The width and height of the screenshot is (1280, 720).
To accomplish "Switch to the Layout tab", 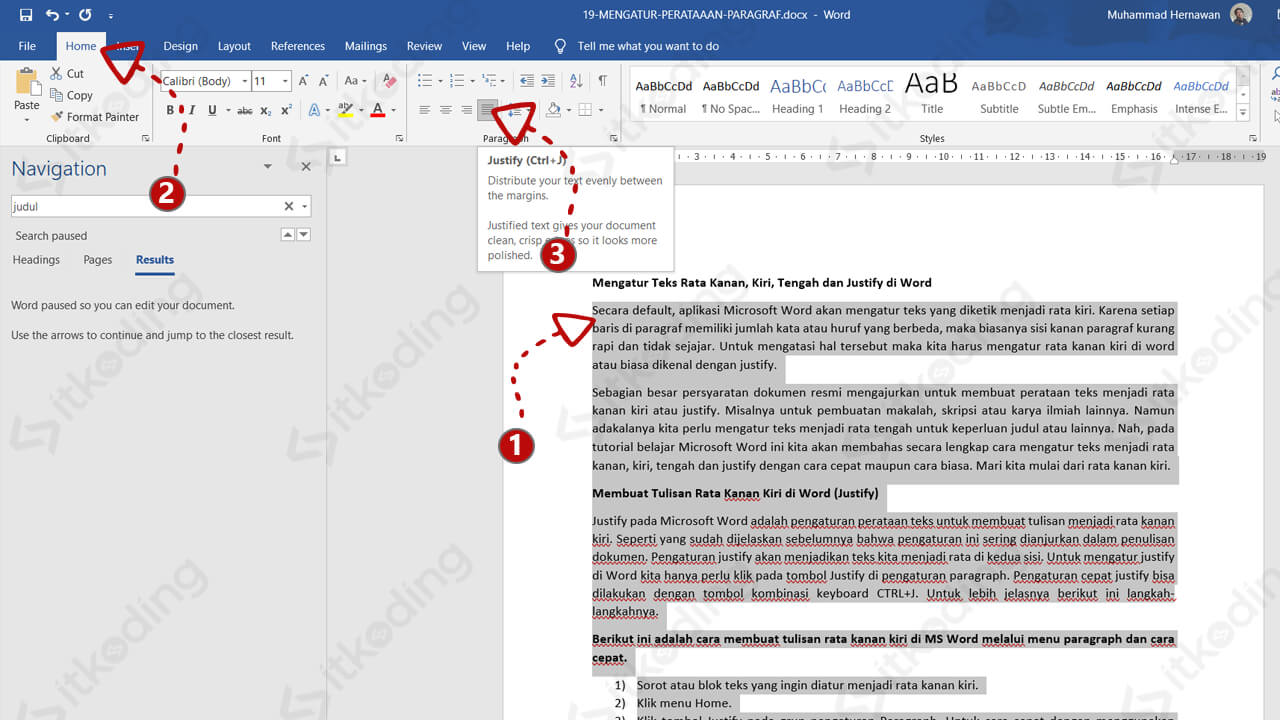I will pos(234,46).
